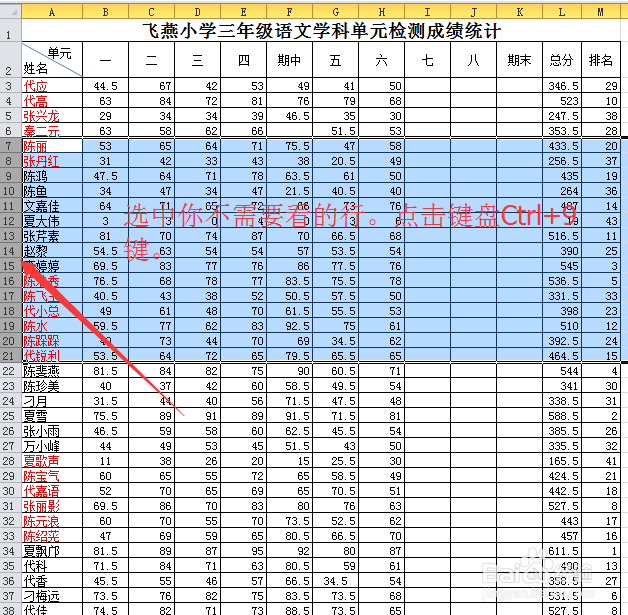The width and height of the screenshot is (628, 615).
Task: Select column B header
Action: coord(105,12)
